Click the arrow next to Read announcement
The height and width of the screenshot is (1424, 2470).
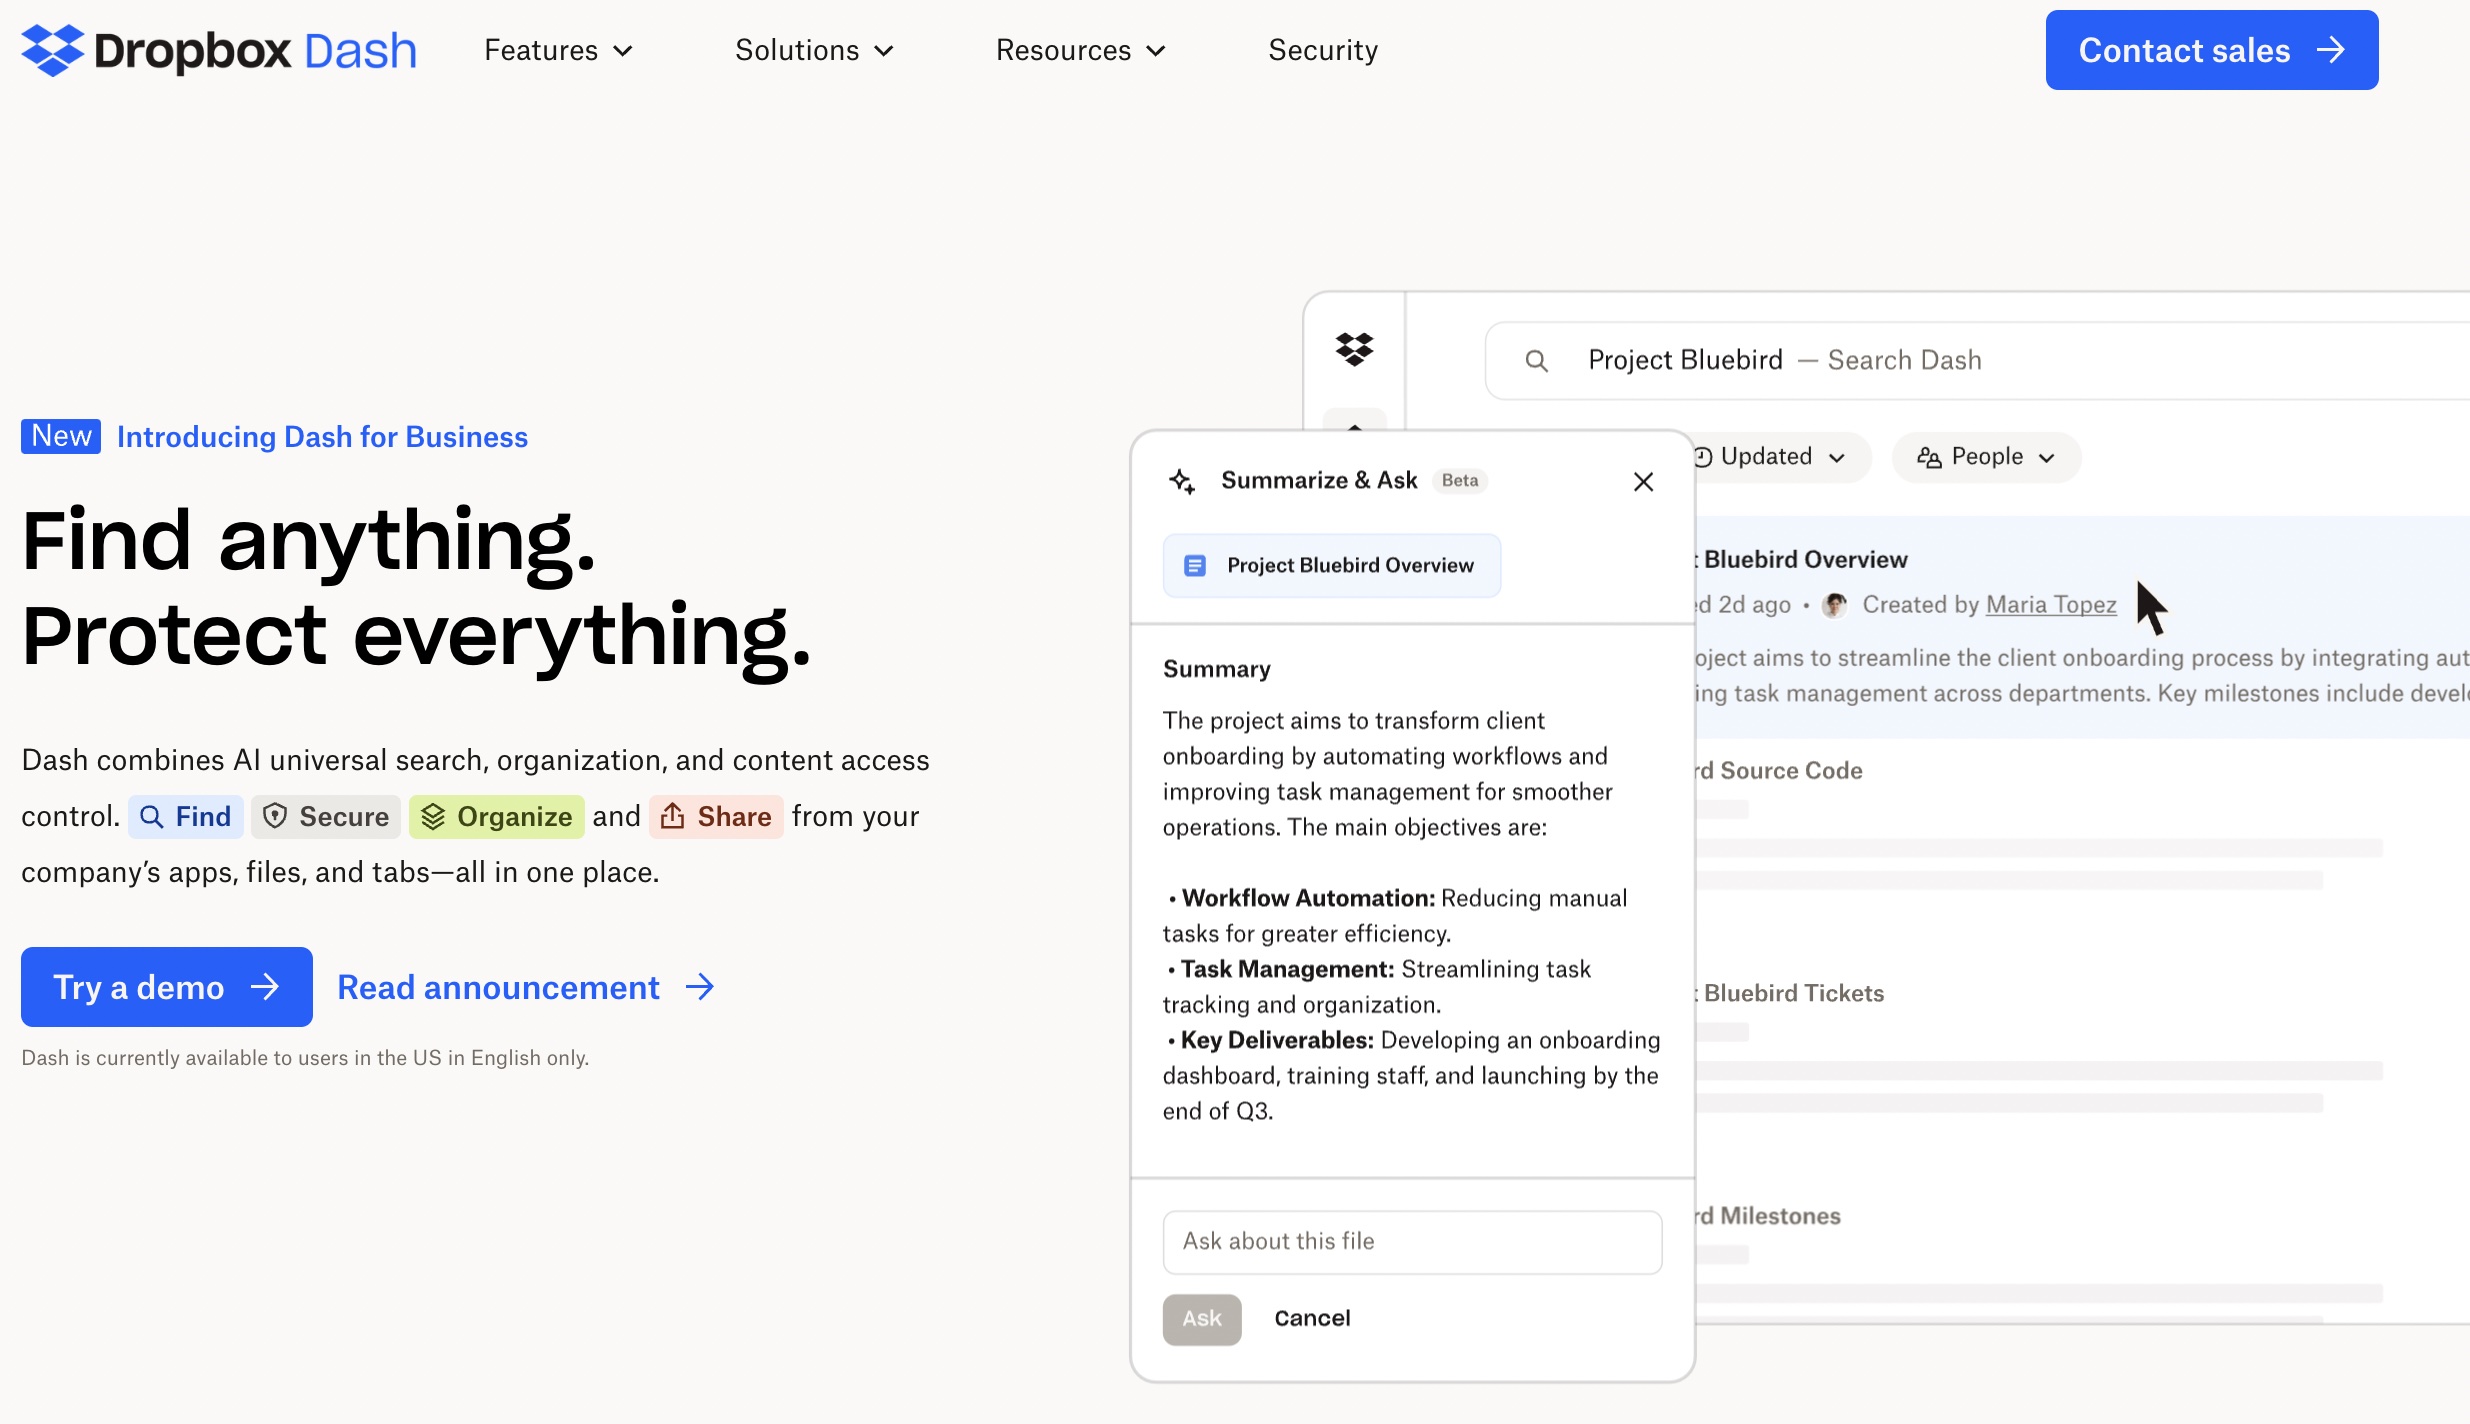pos(701,987)
